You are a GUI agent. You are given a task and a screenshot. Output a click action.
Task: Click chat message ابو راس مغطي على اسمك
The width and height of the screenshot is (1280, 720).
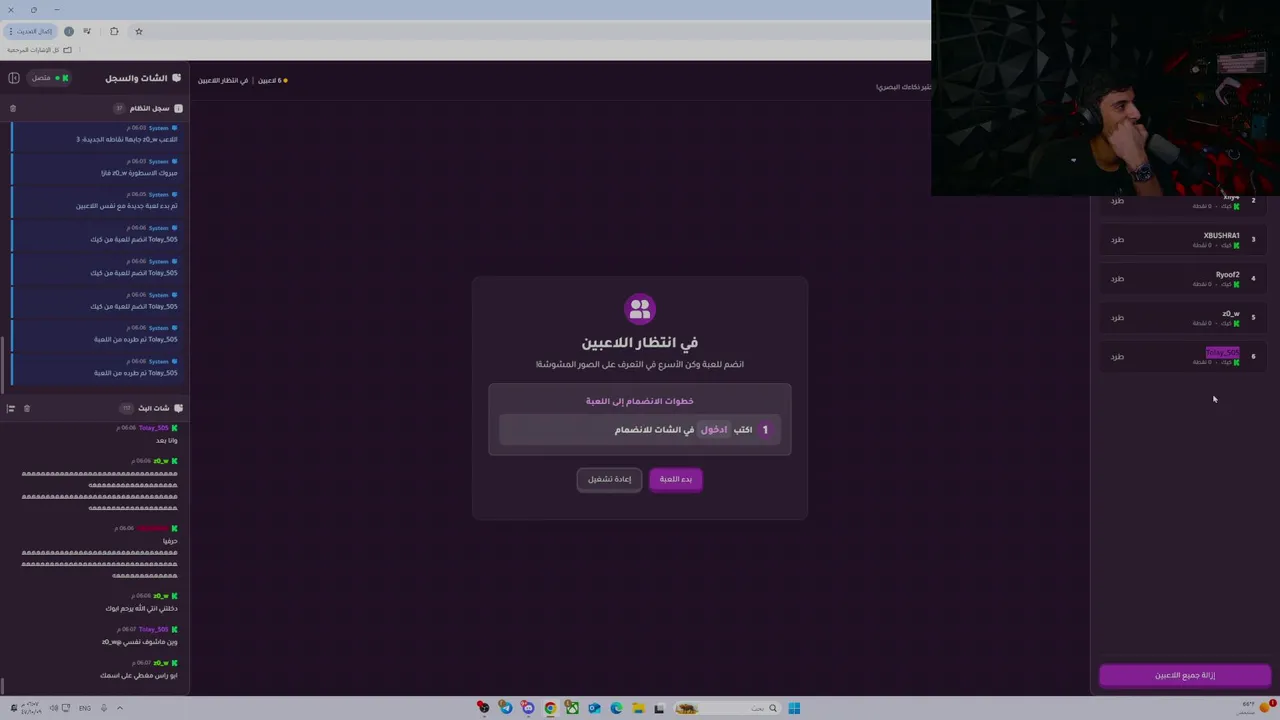(x=138, y=675)
